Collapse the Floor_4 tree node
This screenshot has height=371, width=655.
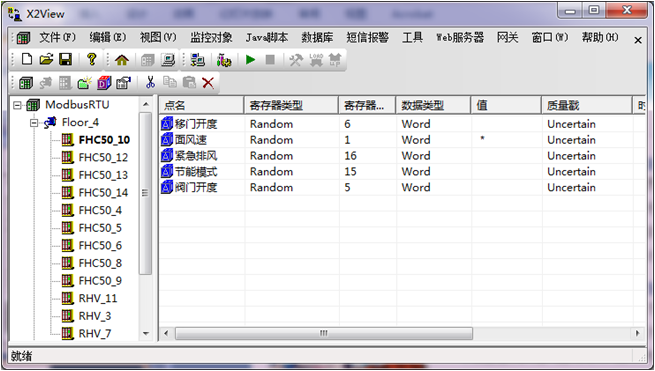(34, 122)
